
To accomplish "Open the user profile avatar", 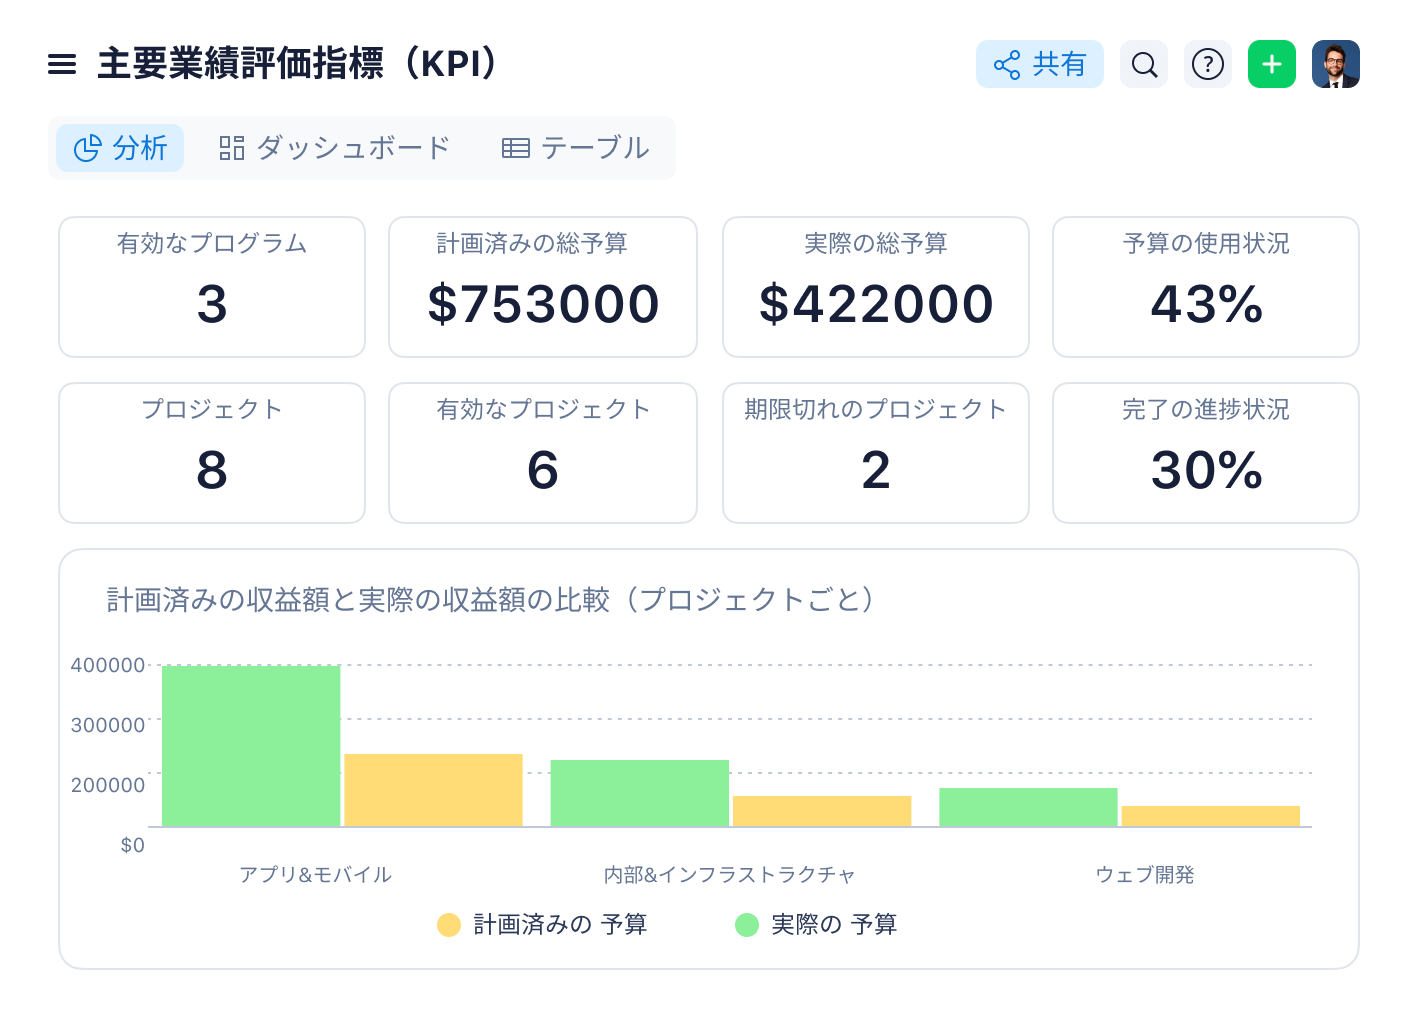I will click(1336, 64).
